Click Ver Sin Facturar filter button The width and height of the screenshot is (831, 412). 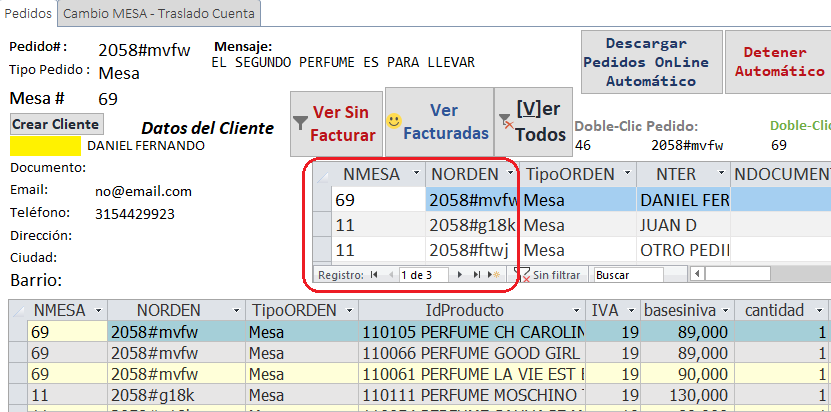click(335, 123)
